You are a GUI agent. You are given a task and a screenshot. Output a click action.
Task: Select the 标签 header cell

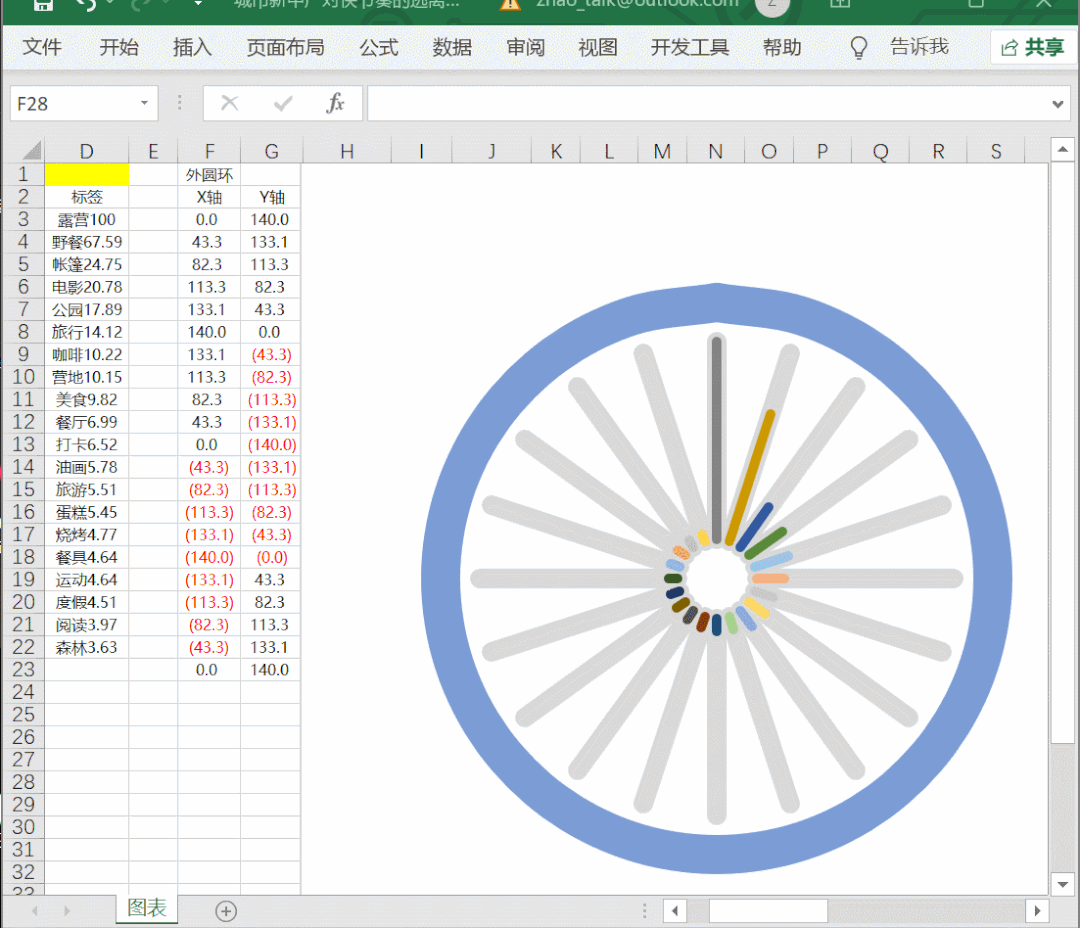click(x=86, y=197)
